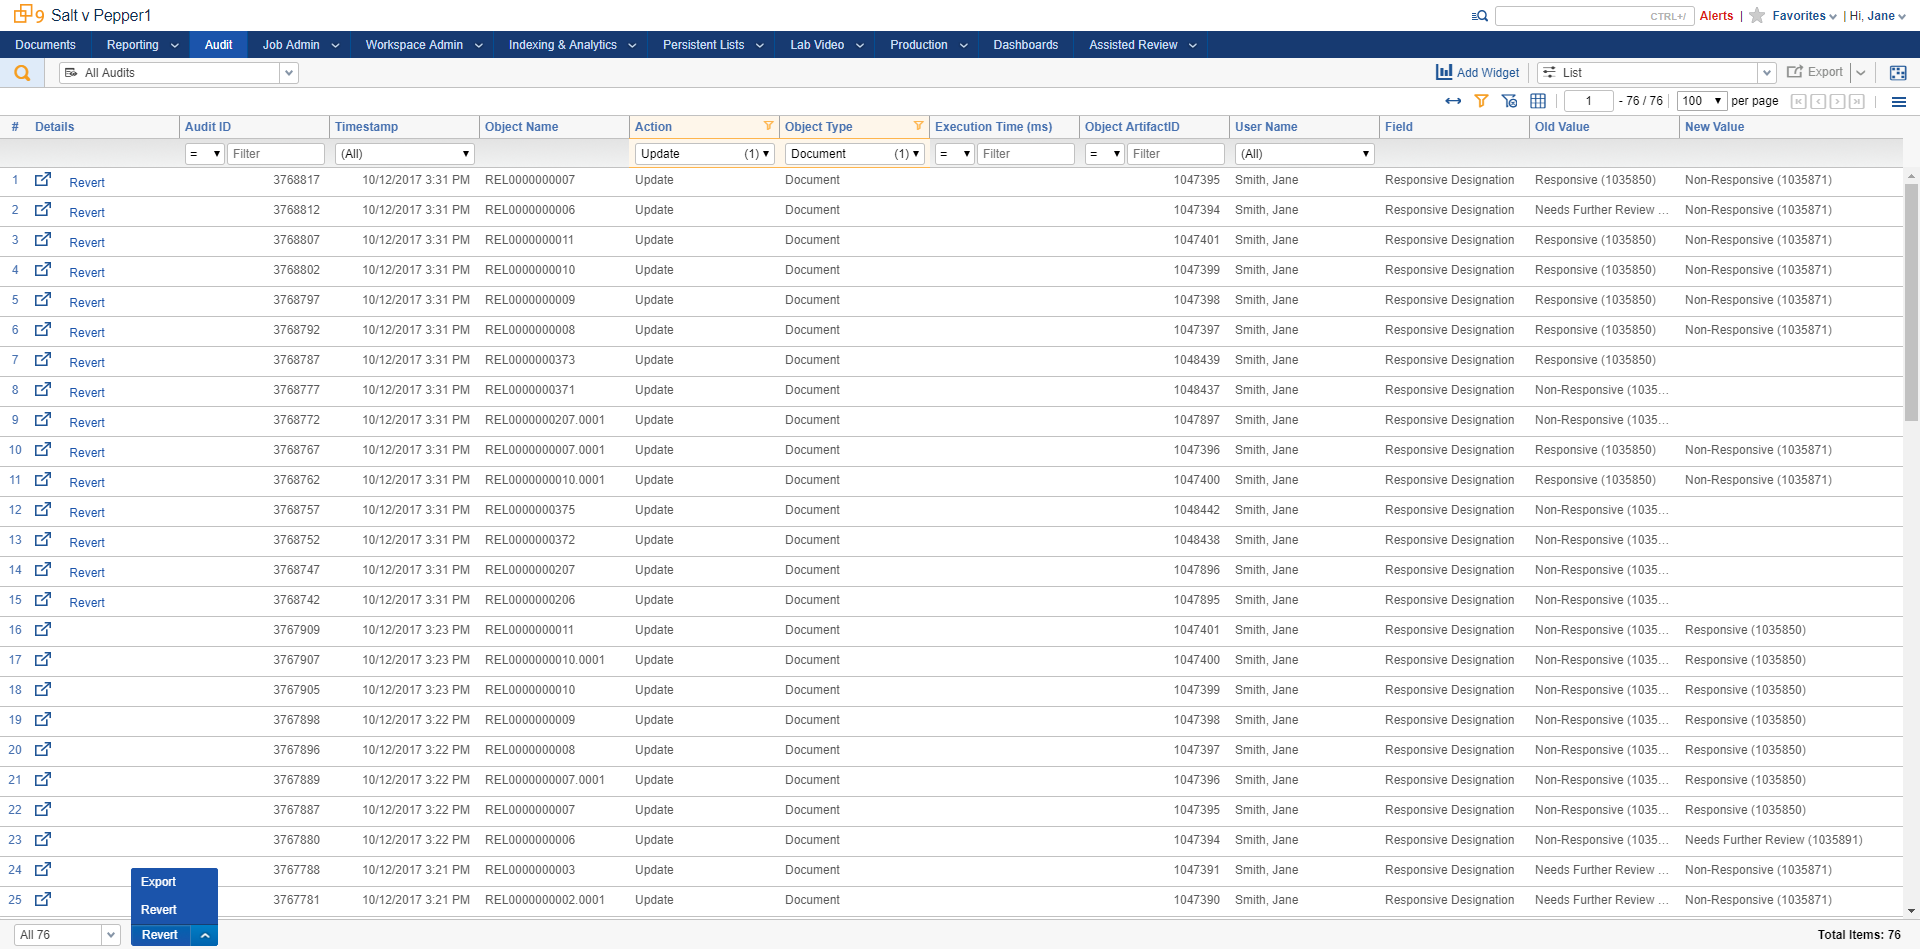Click the filter funnel in Action column header
Viewport: 1920px width, 949px height.
coord(768,126)
